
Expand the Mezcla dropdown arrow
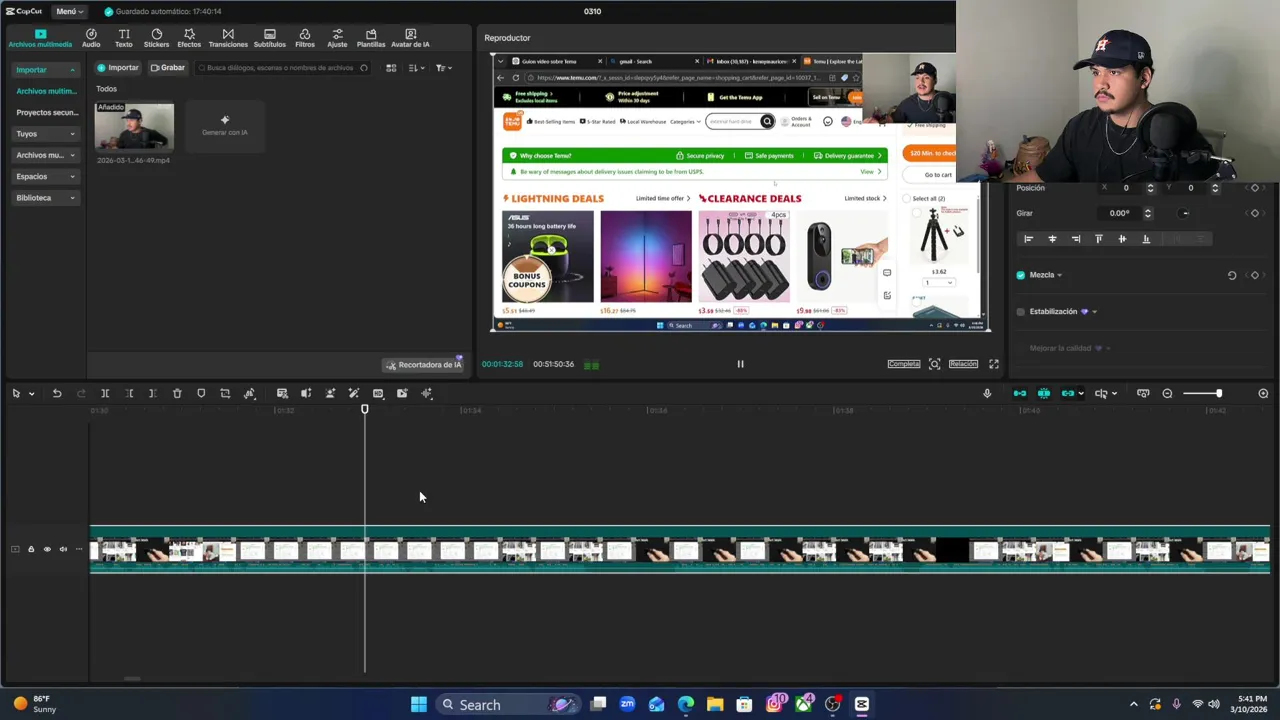click(1060, 275)
